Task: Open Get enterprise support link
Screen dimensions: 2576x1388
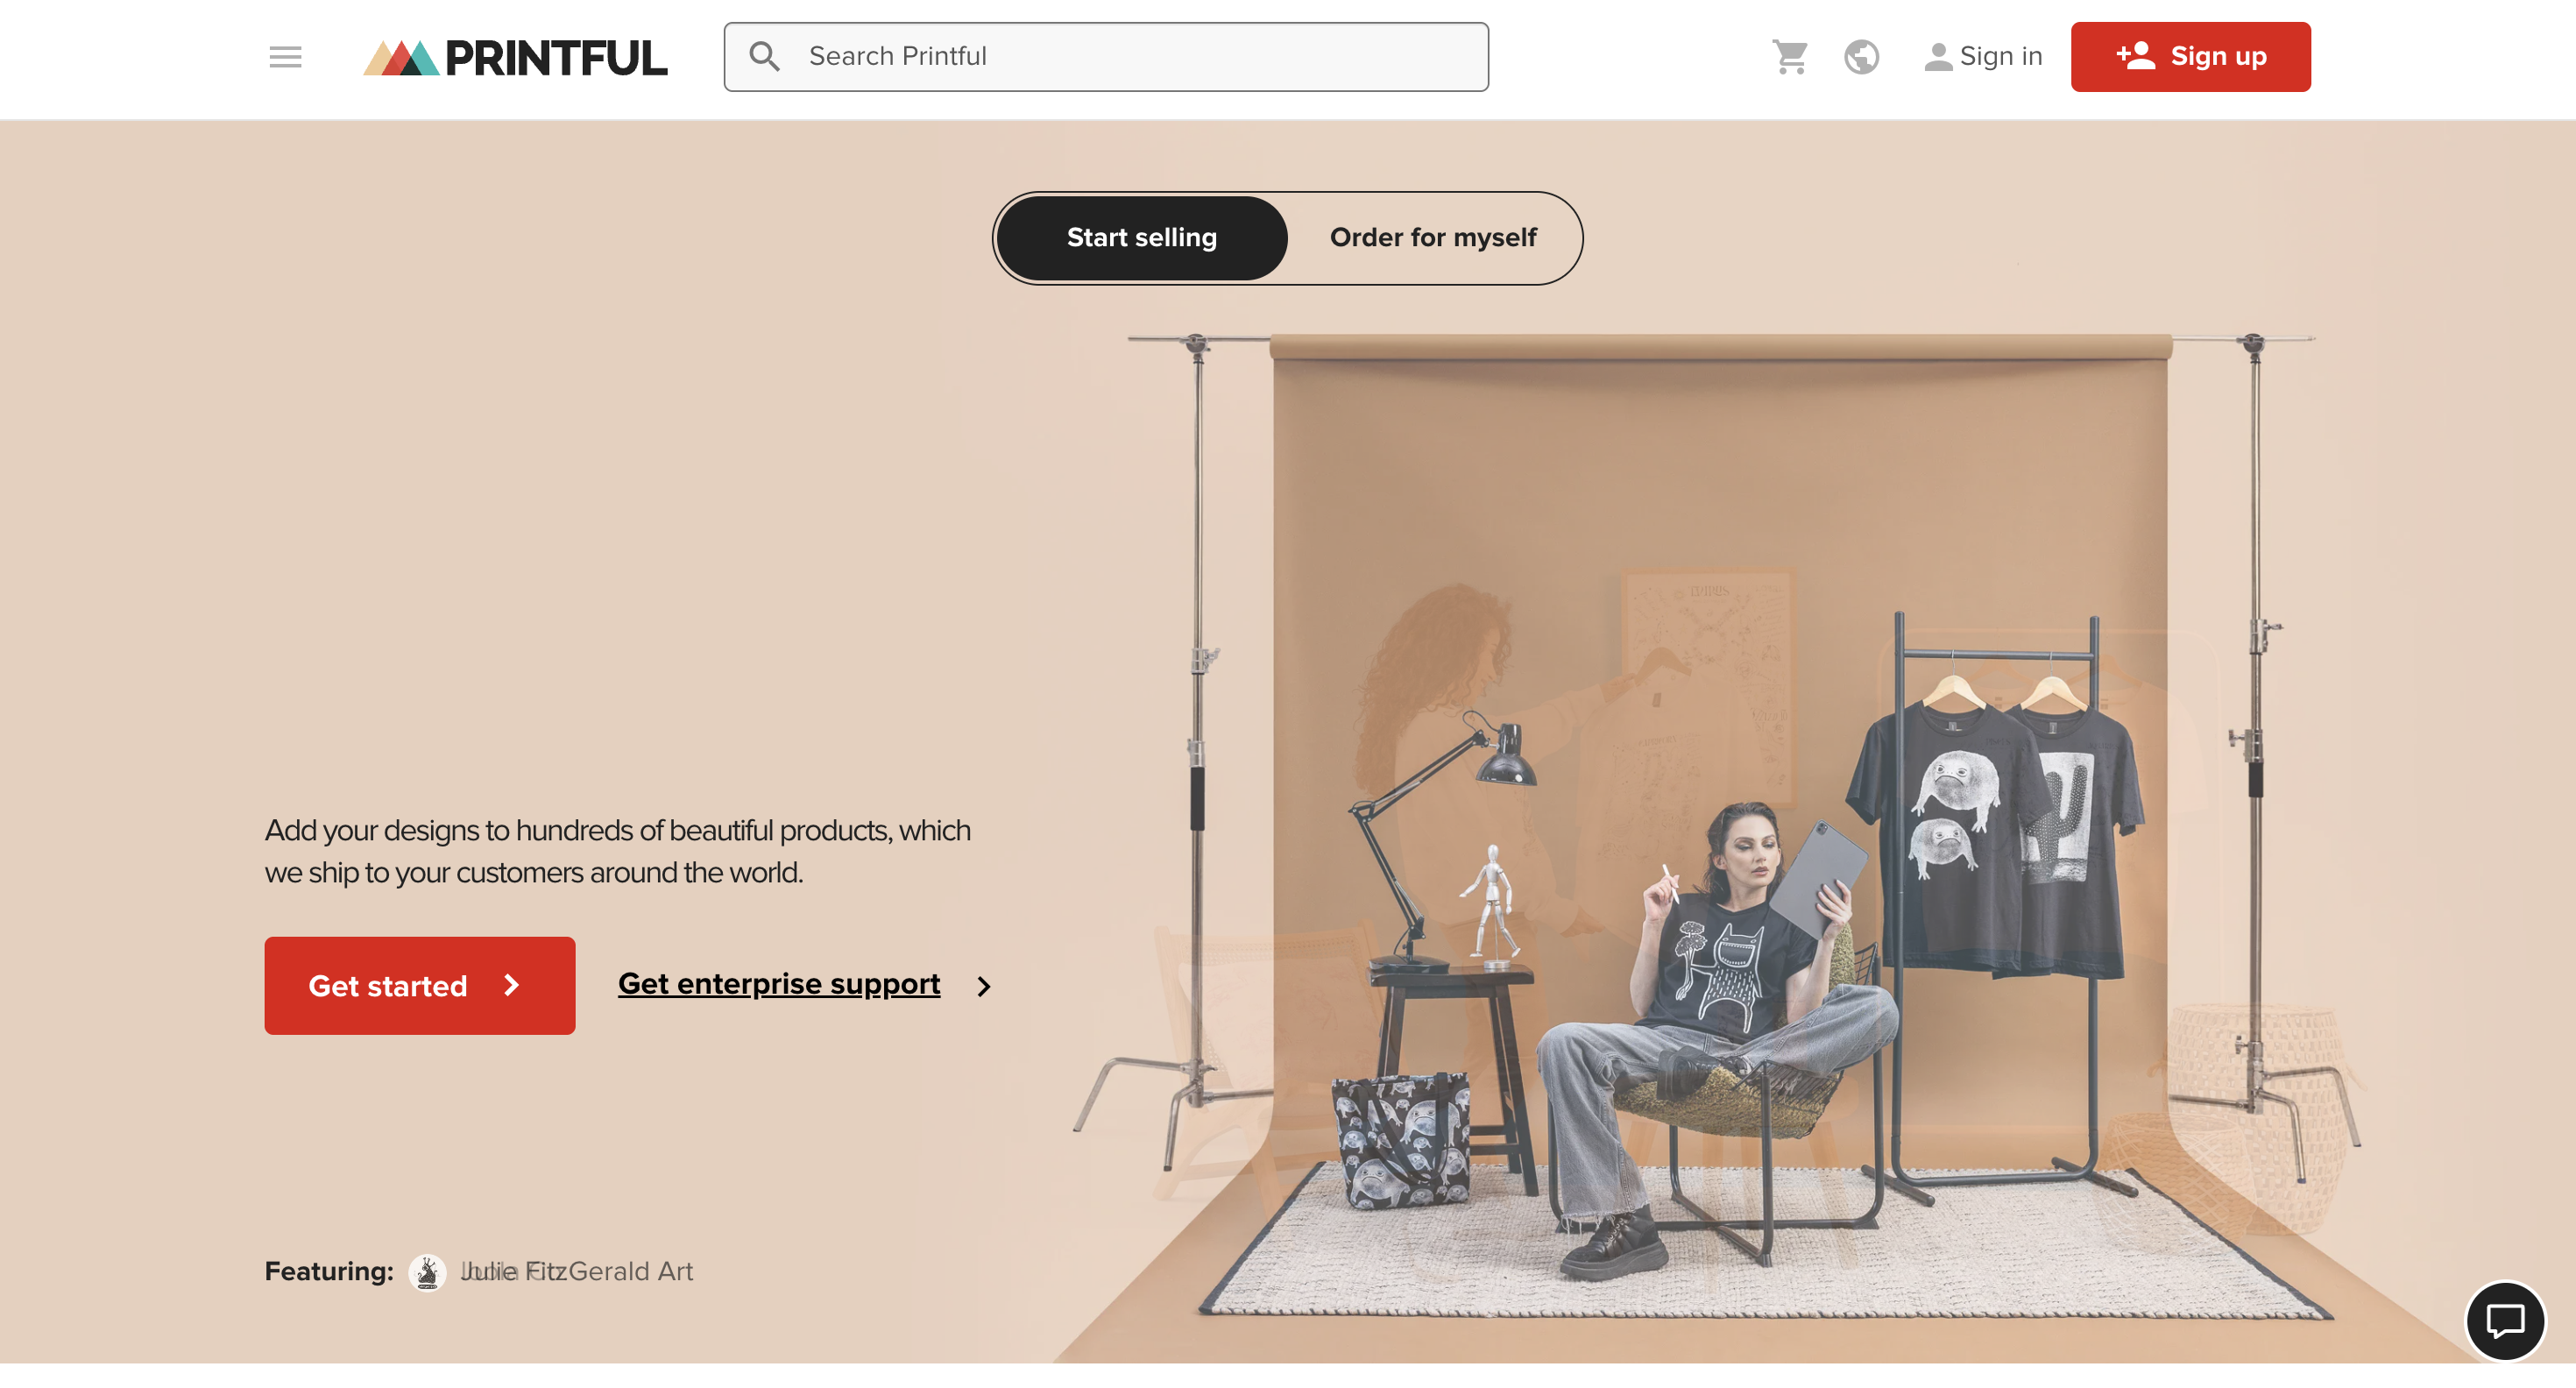Action: pos(779,984)
